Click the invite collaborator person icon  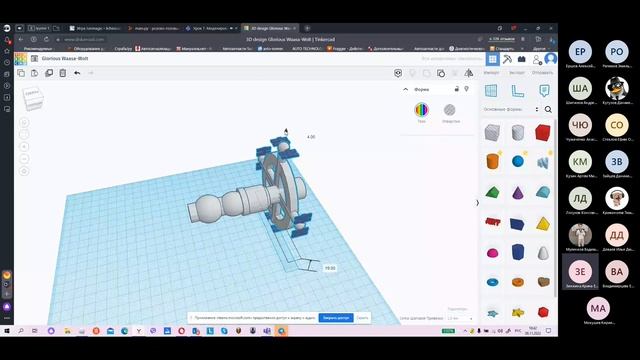click(x=537, y=60)
